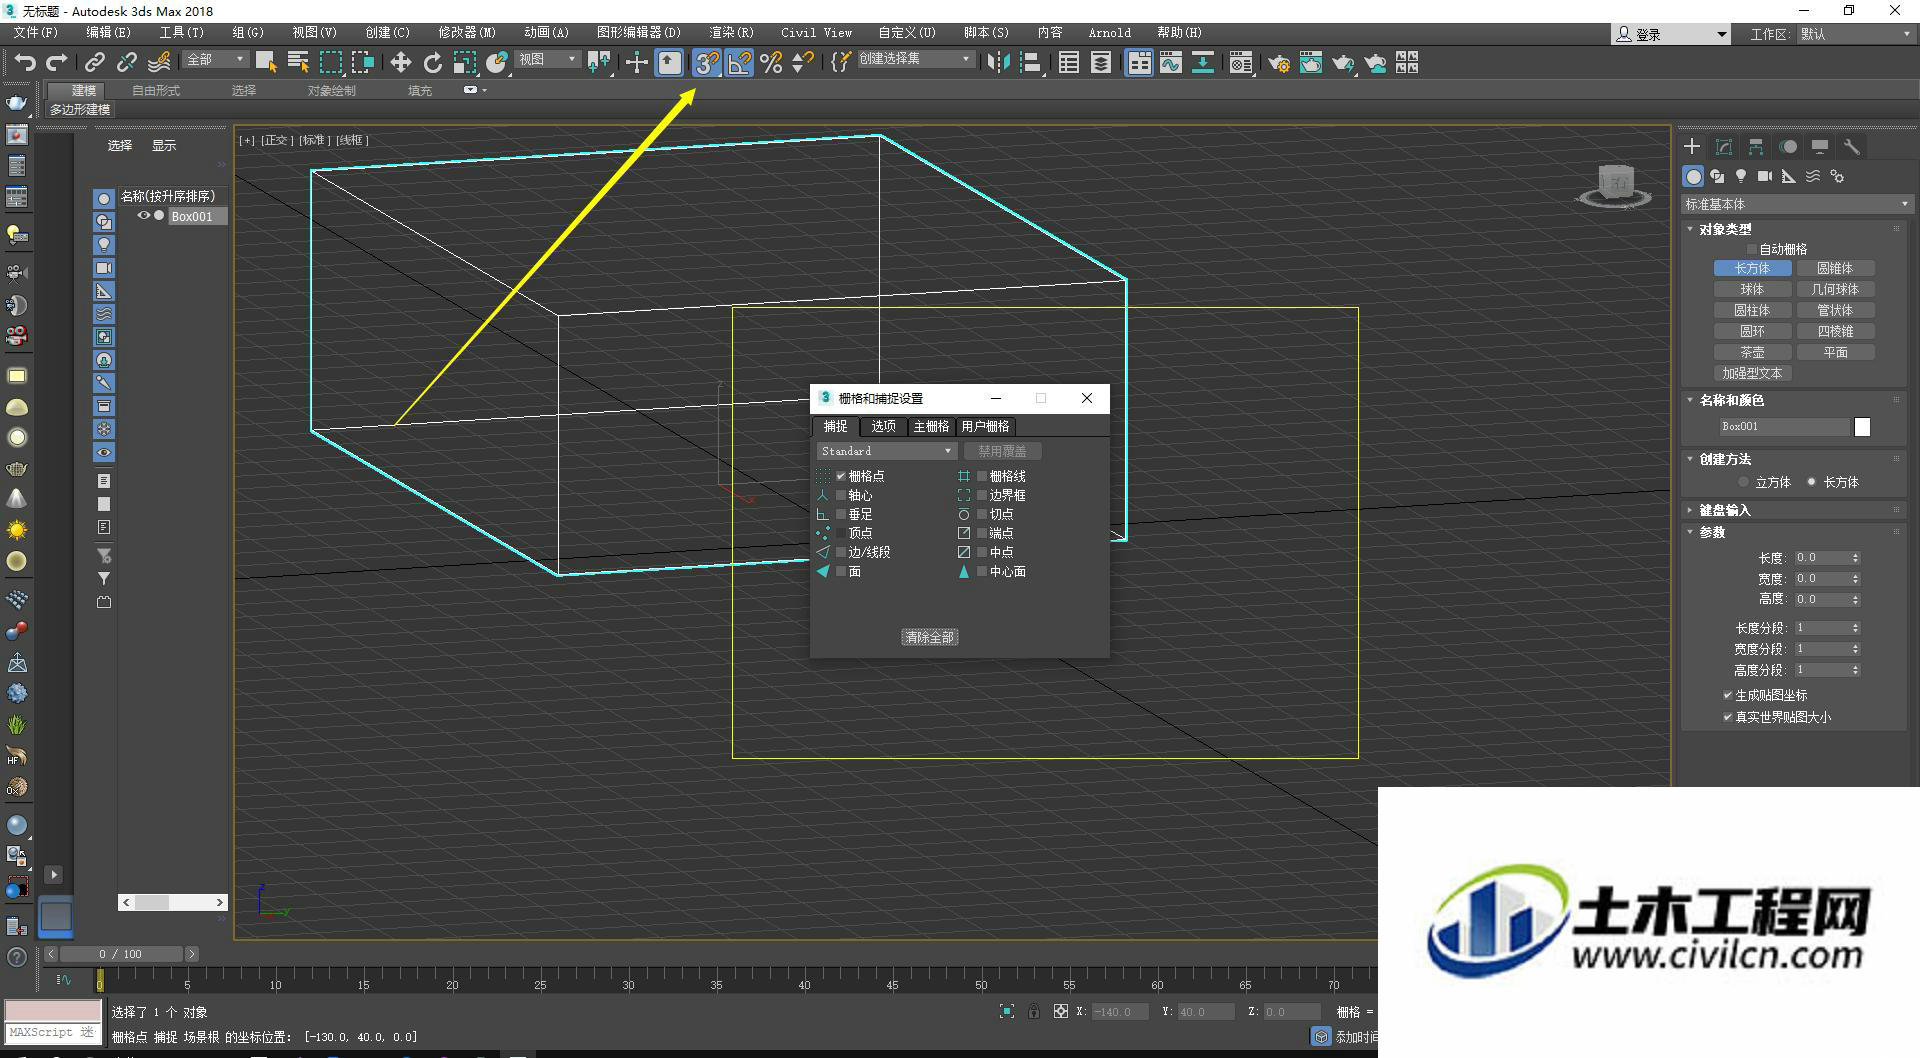Toggle the Percent Snap button

click(x=771, y=63)
